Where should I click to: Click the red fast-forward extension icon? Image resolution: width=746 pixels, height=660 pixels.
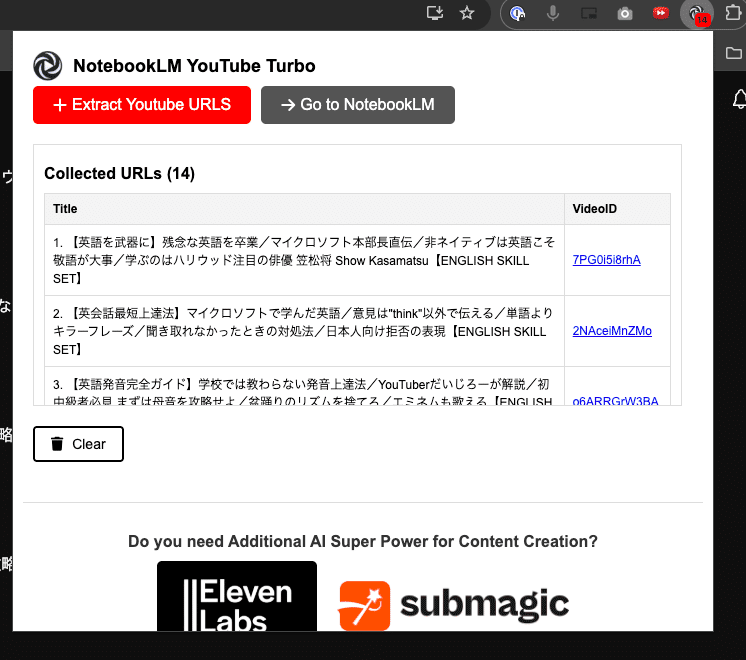pyautogui.click(x=660, y=14)
